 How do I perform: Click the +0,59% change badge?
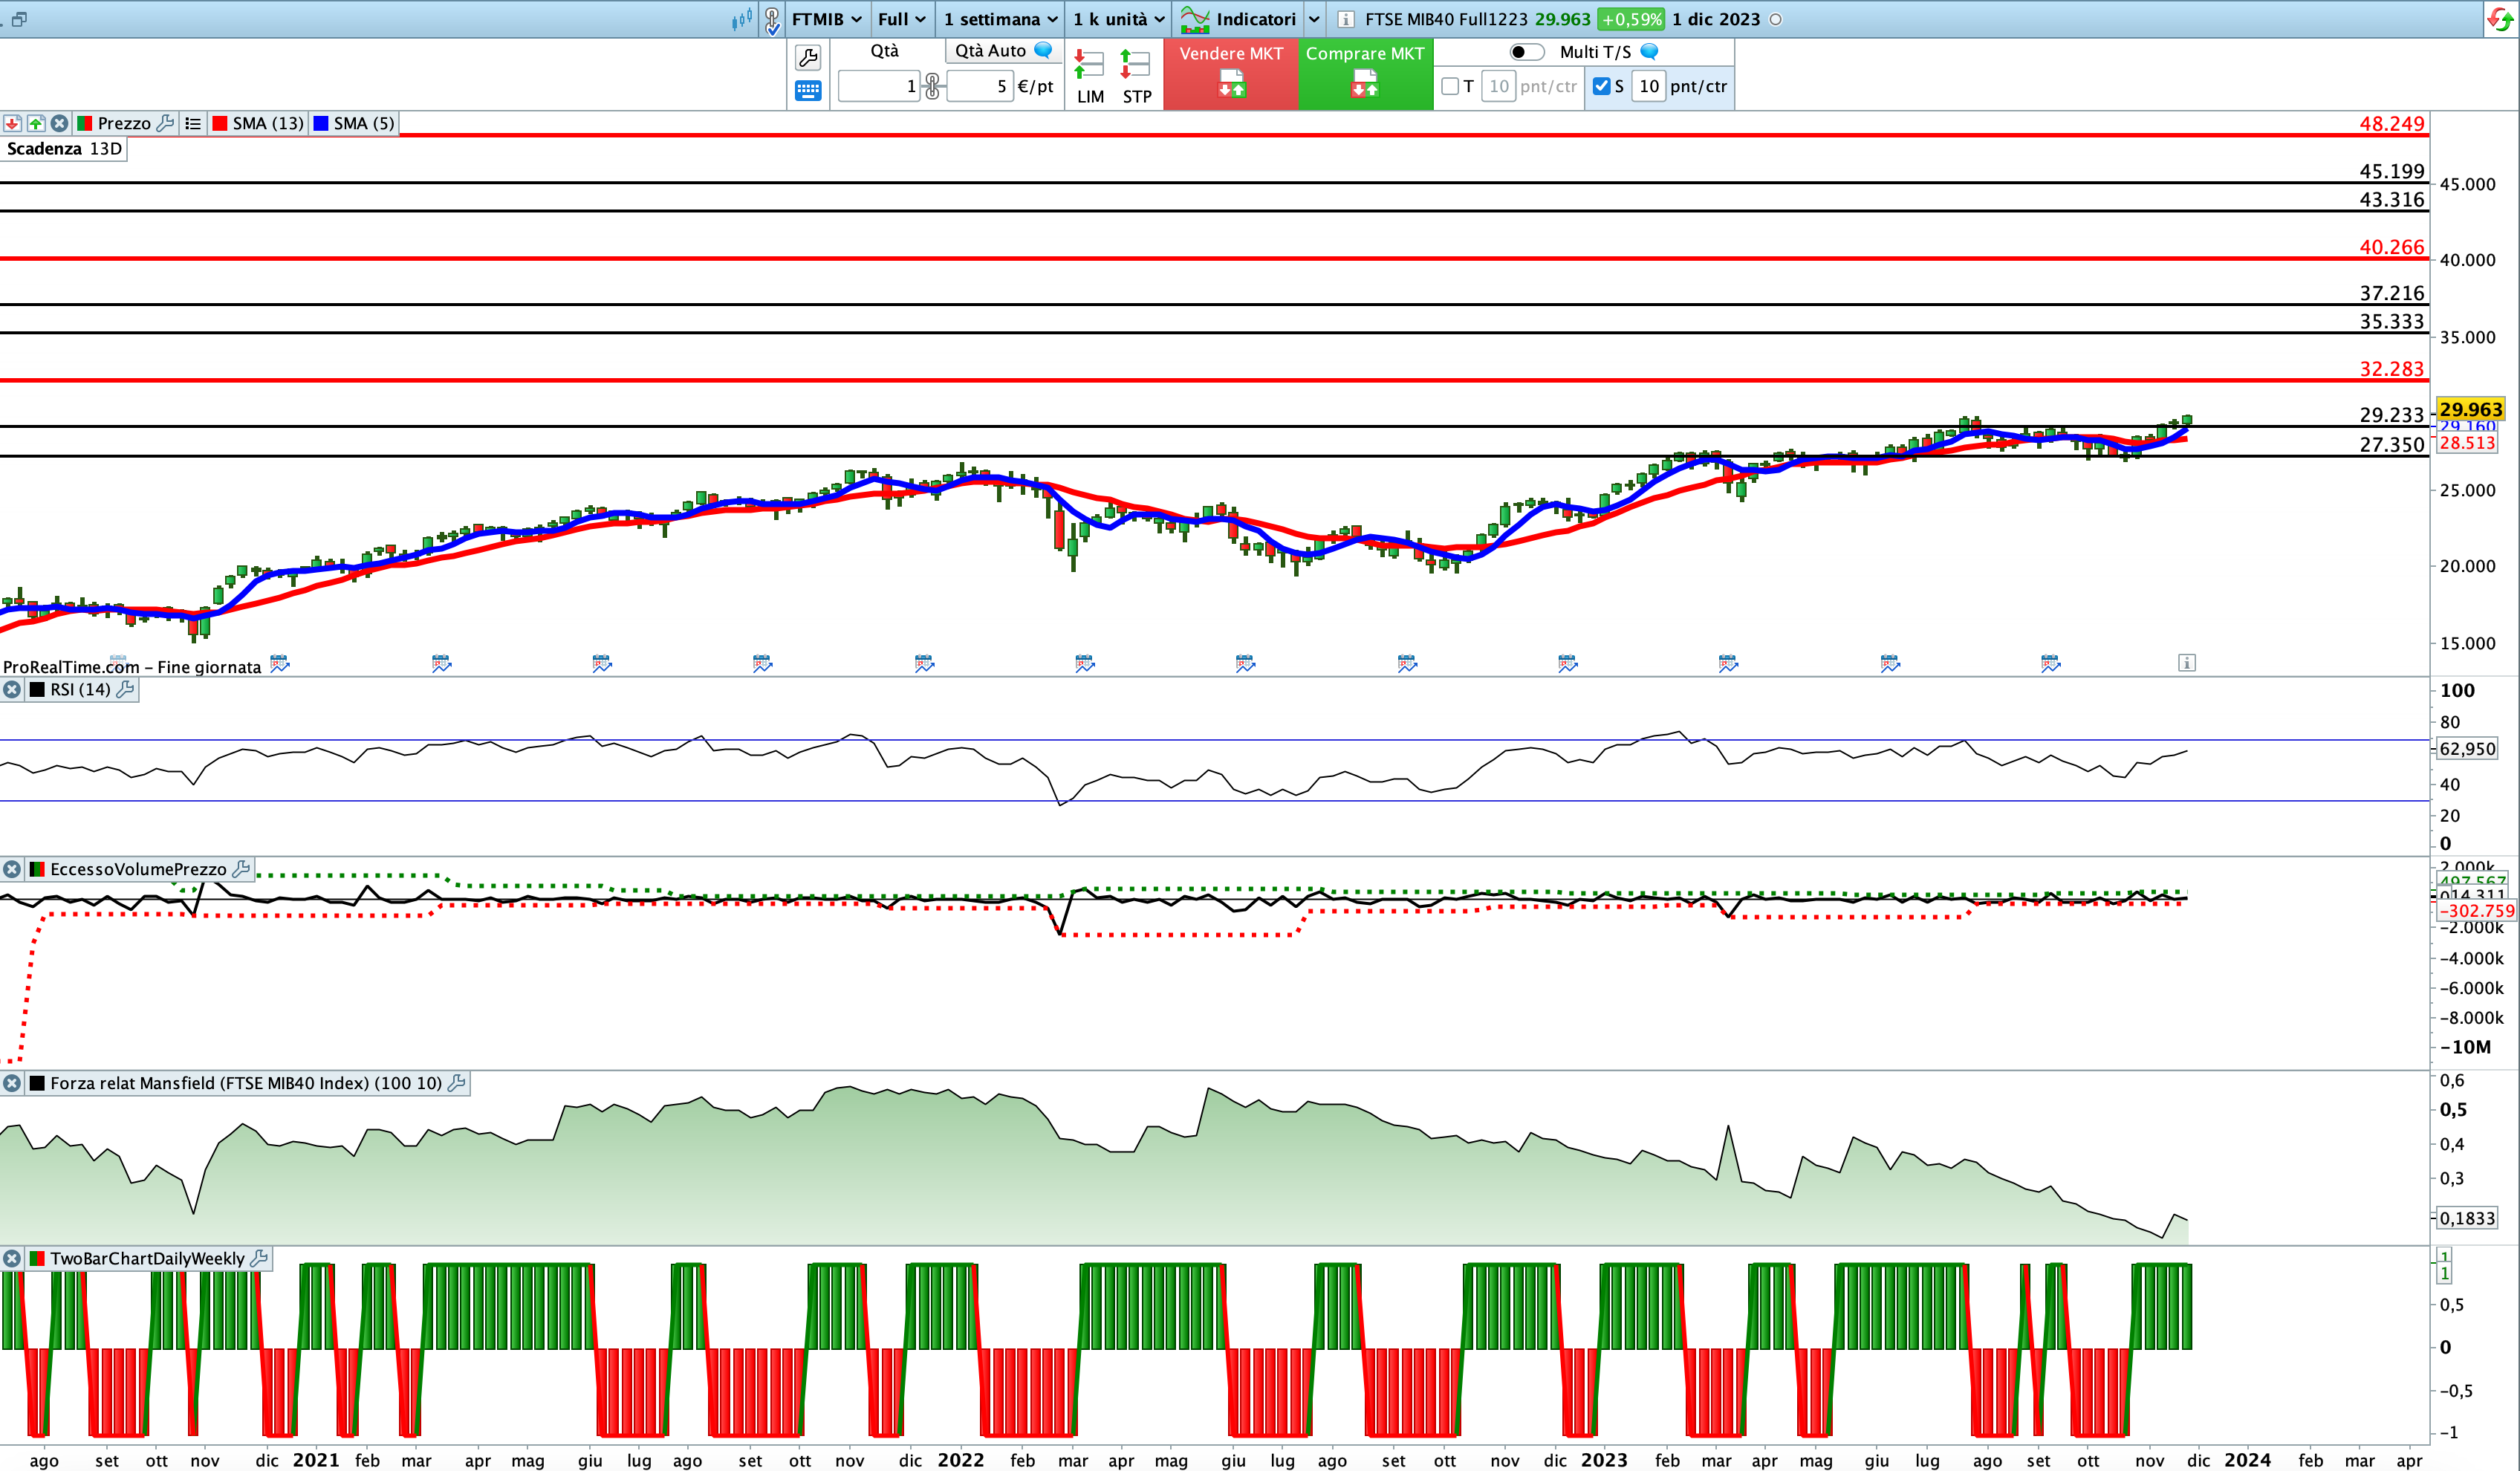pyautogui.click(x=1631, y=19)
